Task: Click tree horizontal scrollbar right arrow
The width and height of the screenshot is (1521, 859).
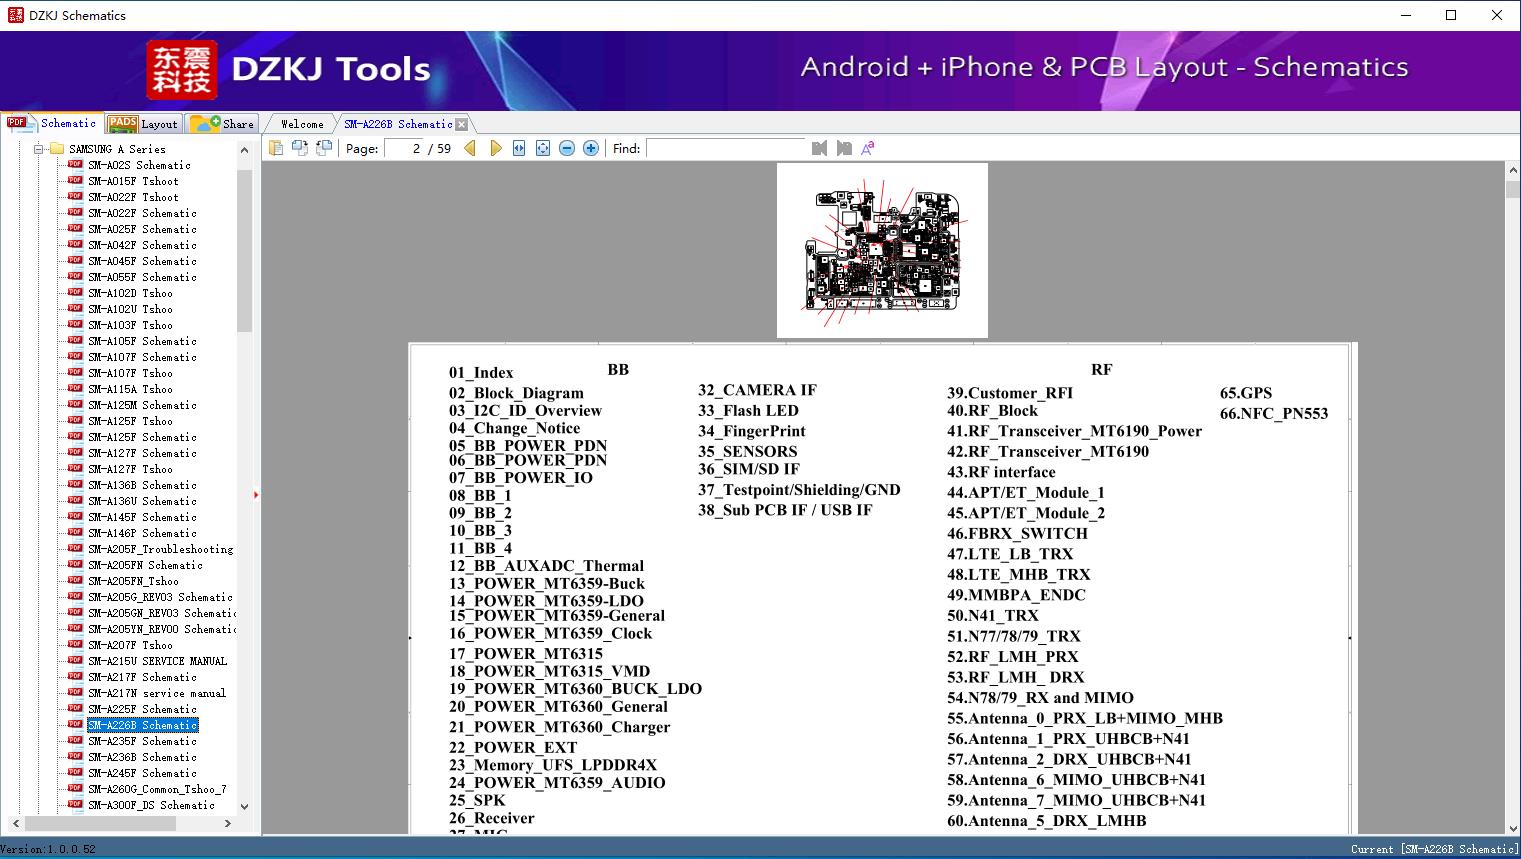Action: pyautogui.click(x=227, y=823)
